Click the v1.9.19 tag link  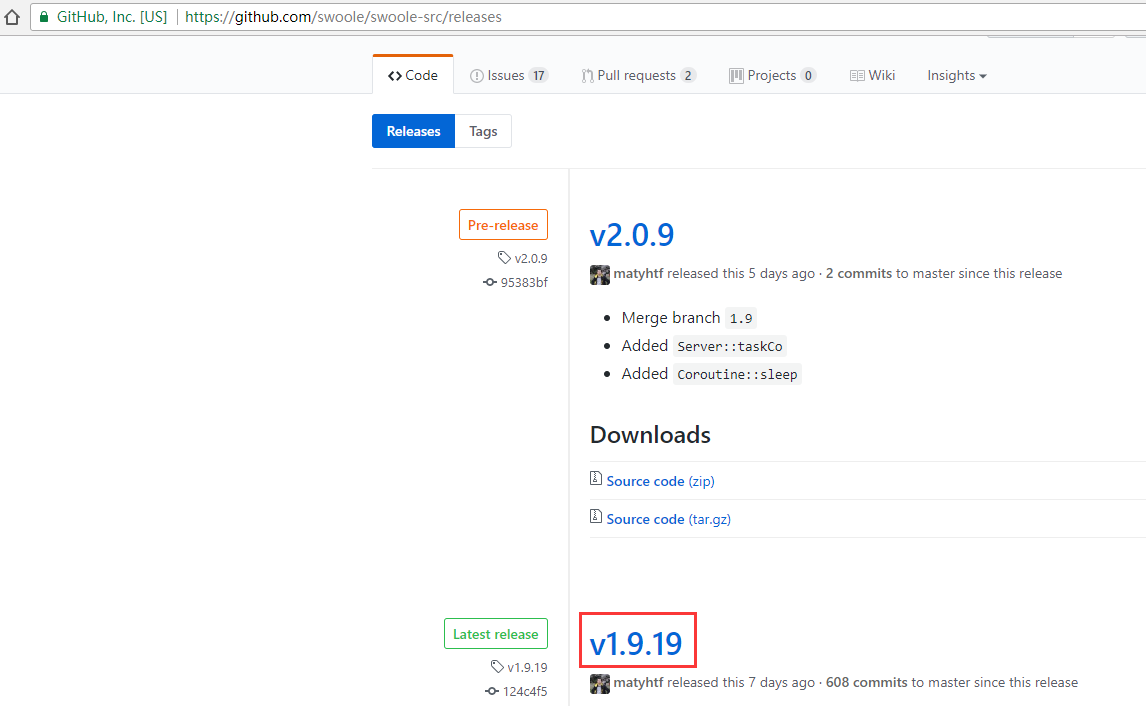519,667
